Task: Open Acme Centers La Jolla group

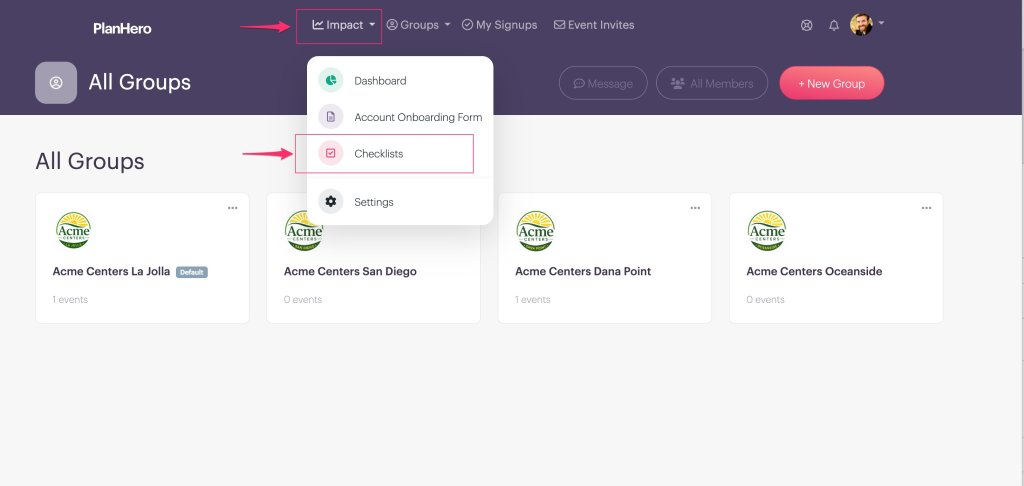Action: (111, 271)
